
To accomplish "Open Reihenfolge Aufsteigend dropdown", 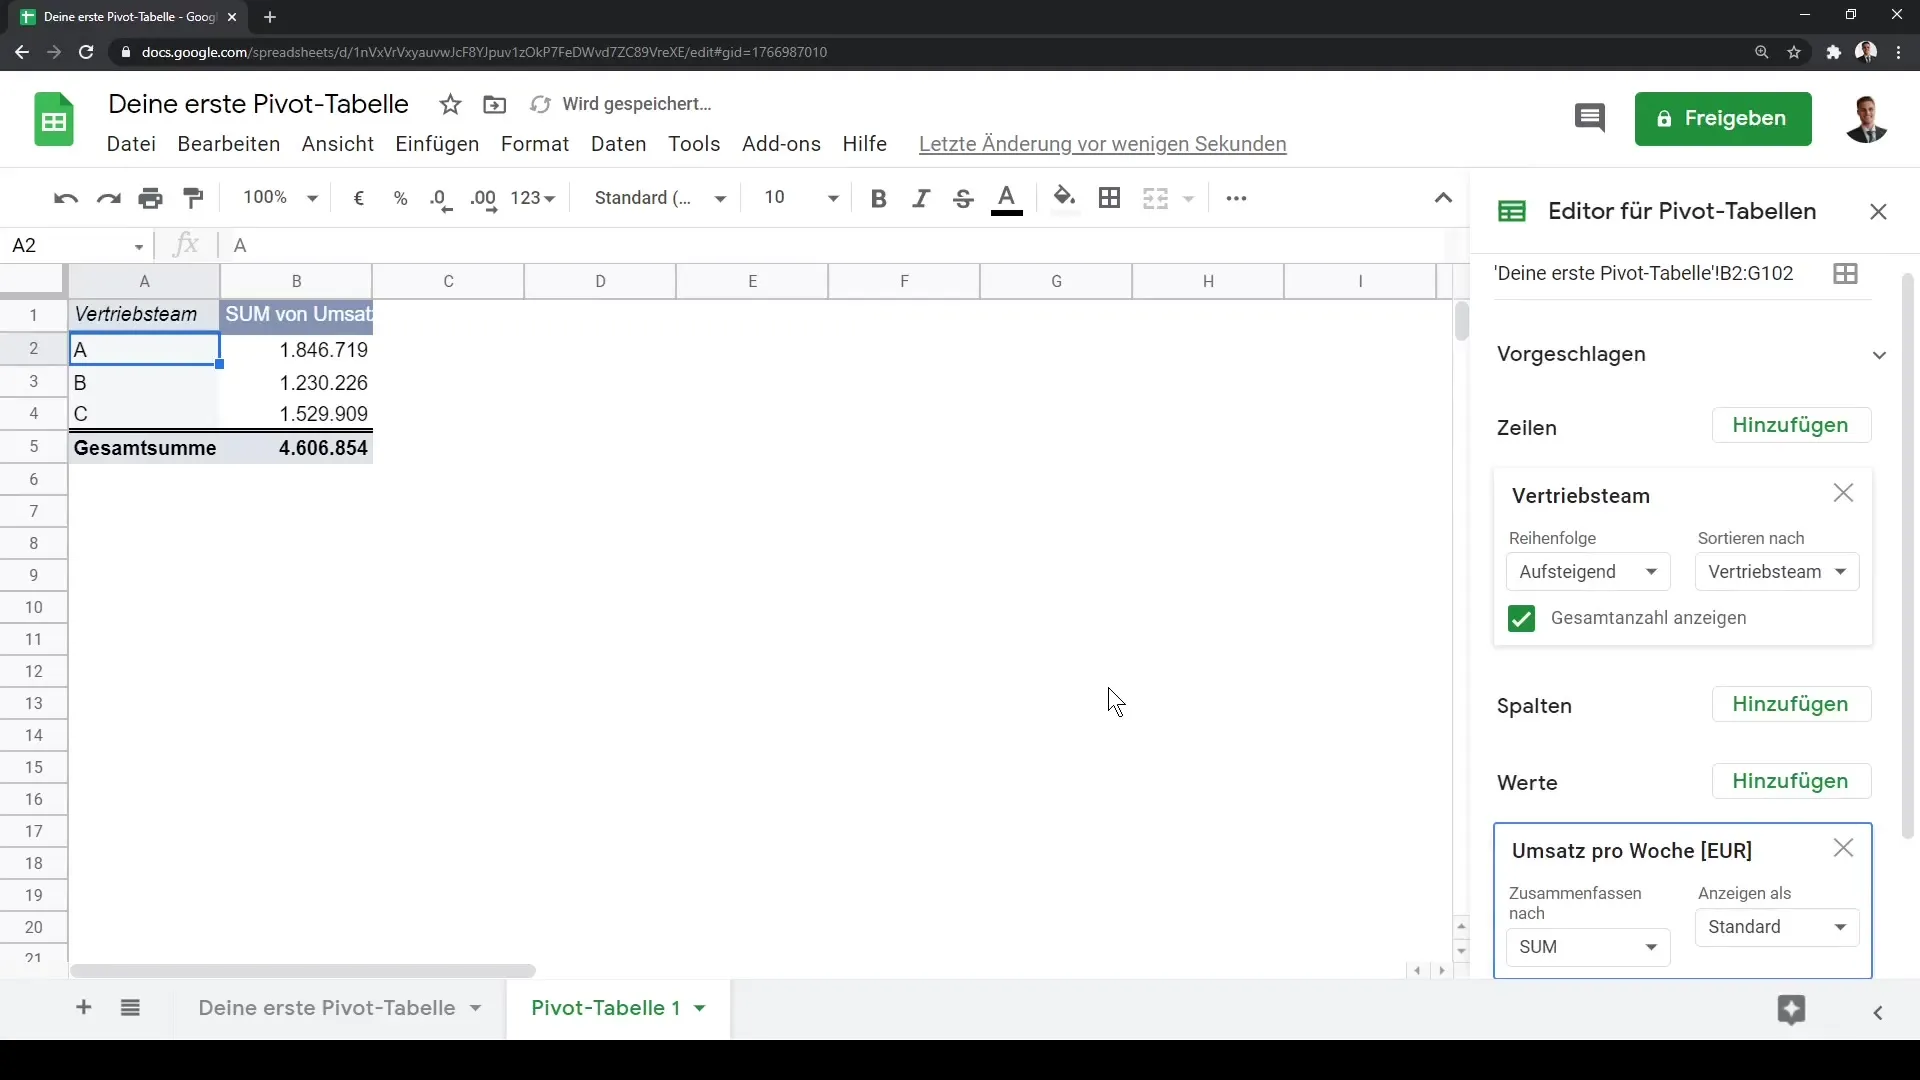I will click(1587, 572).
